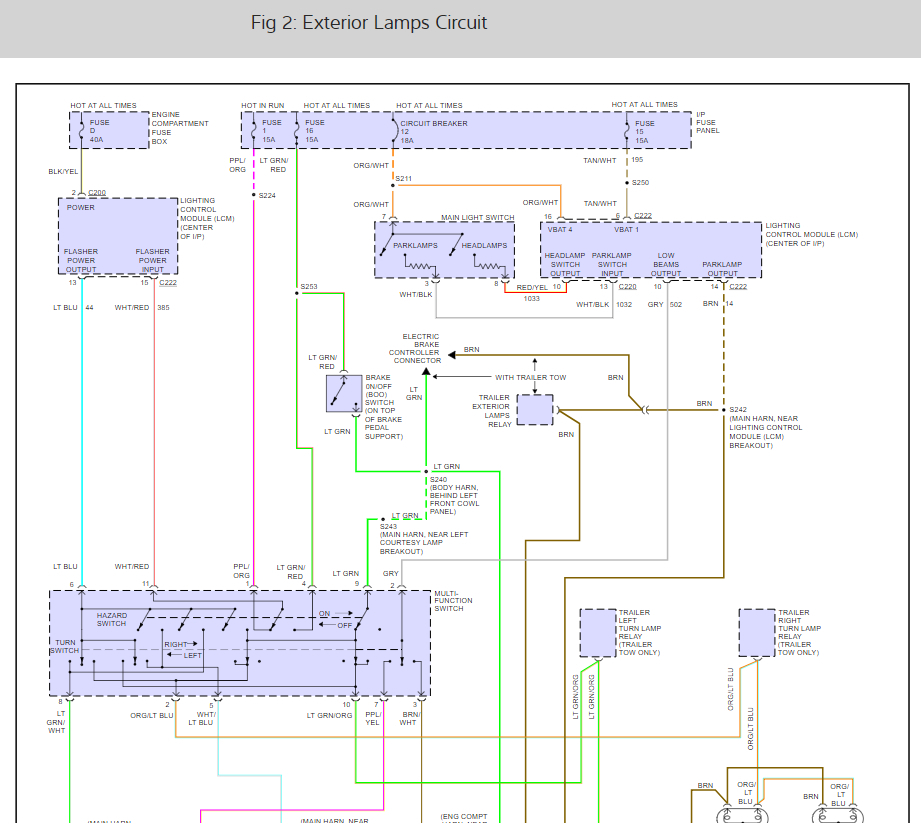The width and height of the screenshot is (921, 836).
Task: Select the "HAZARD SWITCH" label
Action: click(x=112, y=620)
